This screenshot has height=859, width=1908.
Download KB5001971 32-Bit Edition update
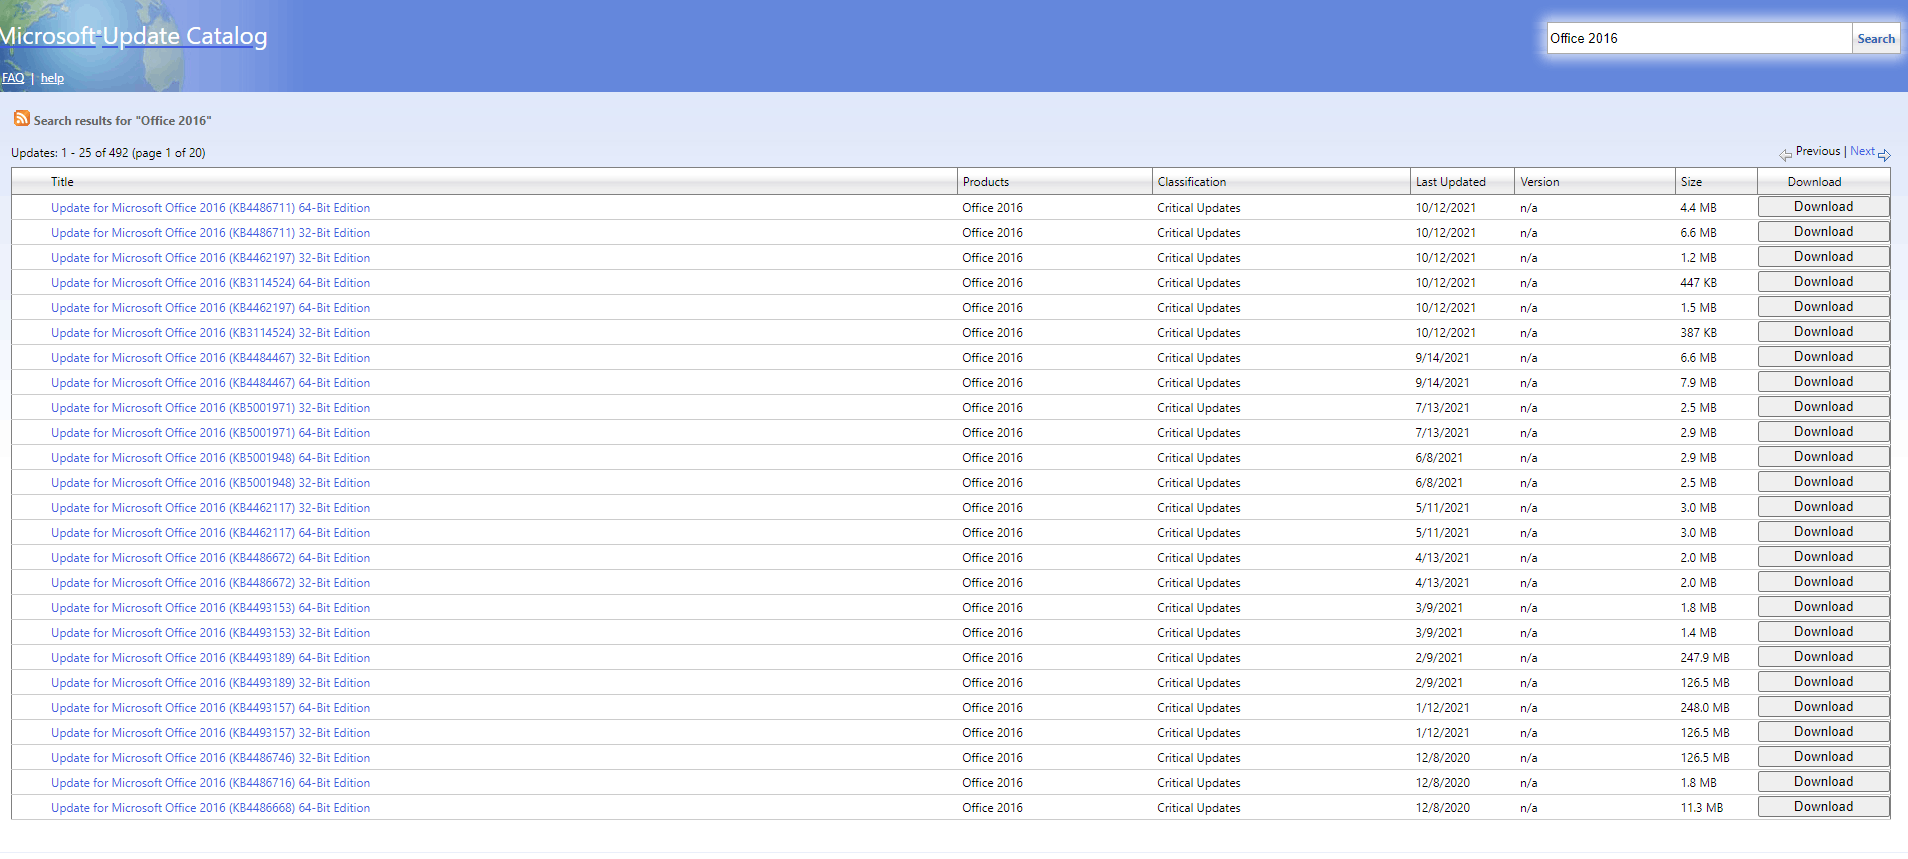pos(1824,407)
